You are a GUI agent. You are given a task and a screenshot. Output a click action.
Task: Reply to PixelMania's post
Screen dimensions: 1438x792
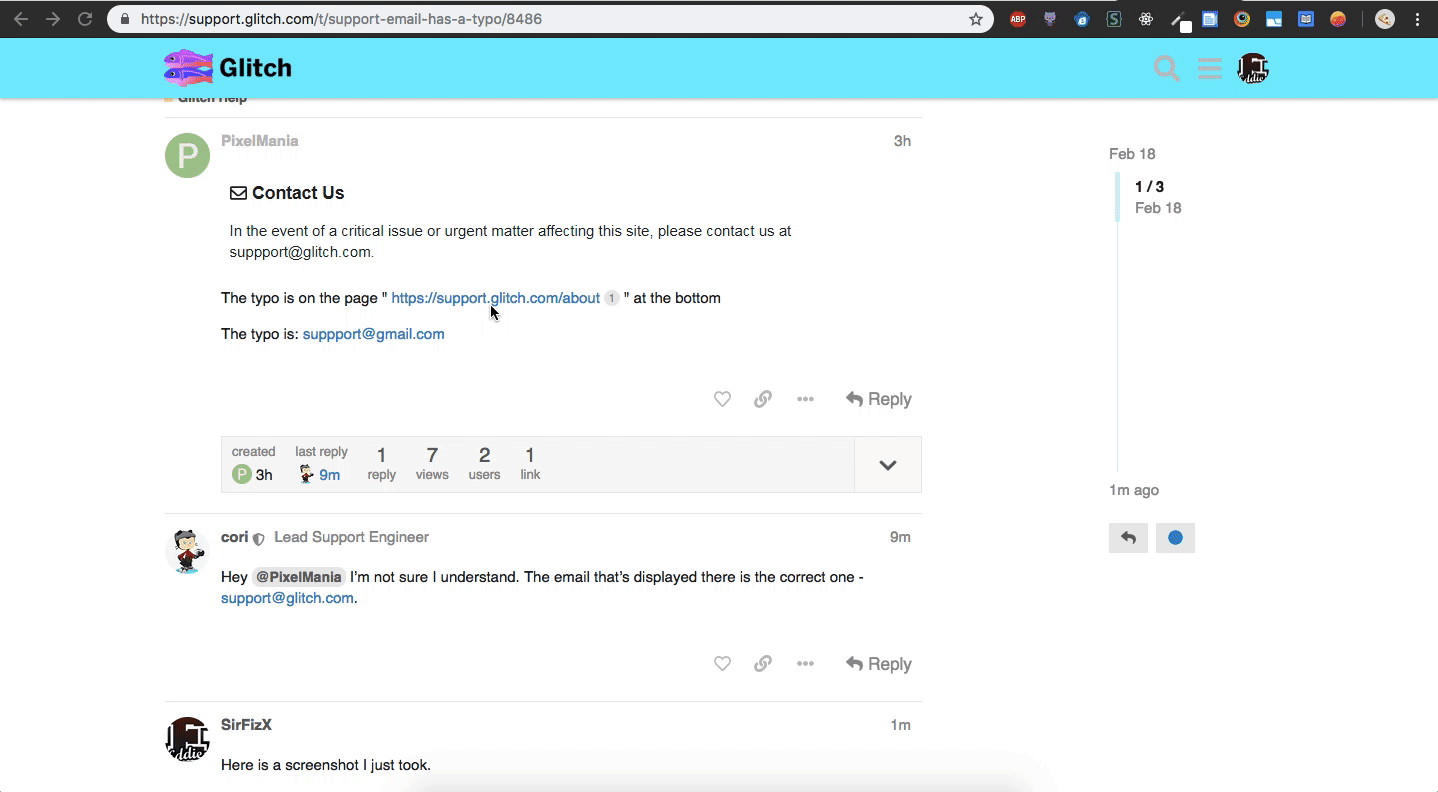878,399
